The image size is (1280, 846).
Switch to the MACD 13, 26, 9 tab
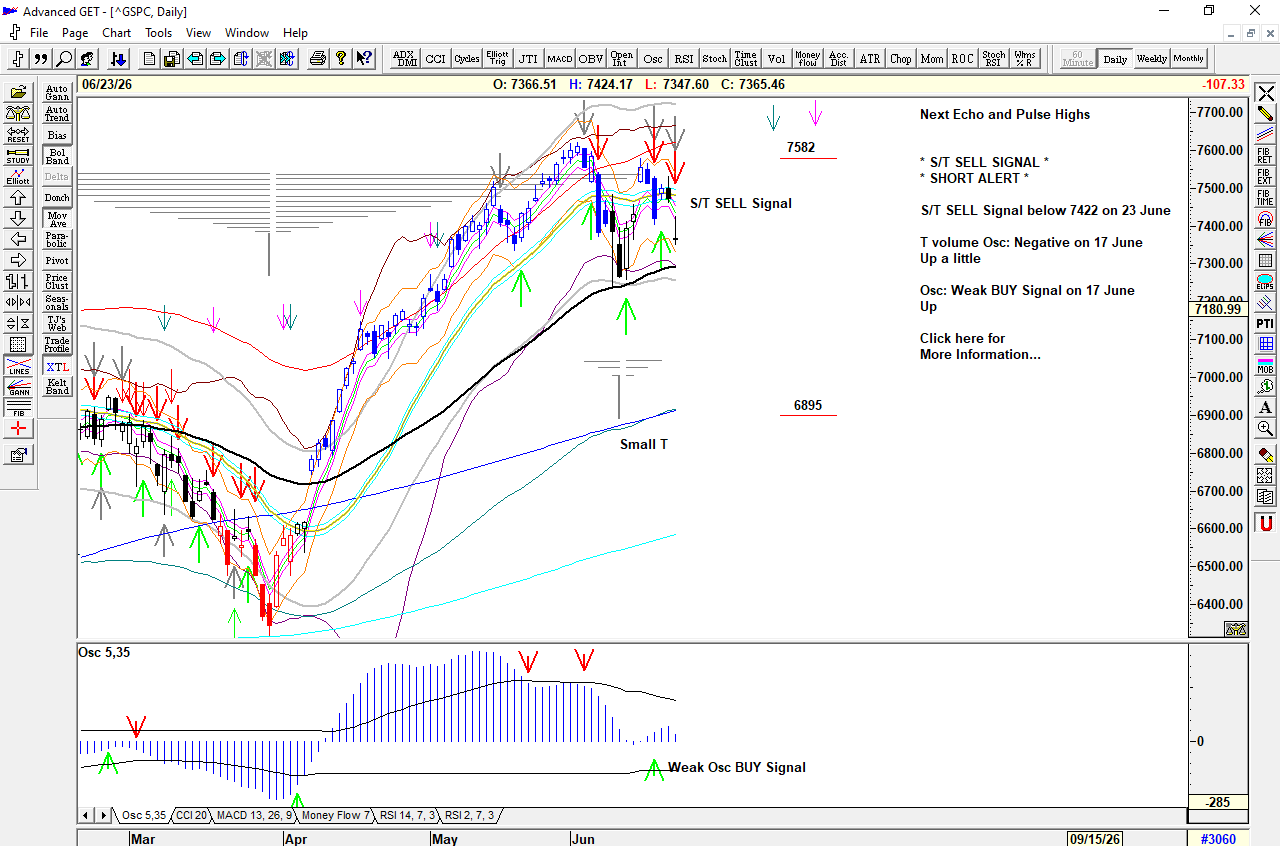pos(253,816)
